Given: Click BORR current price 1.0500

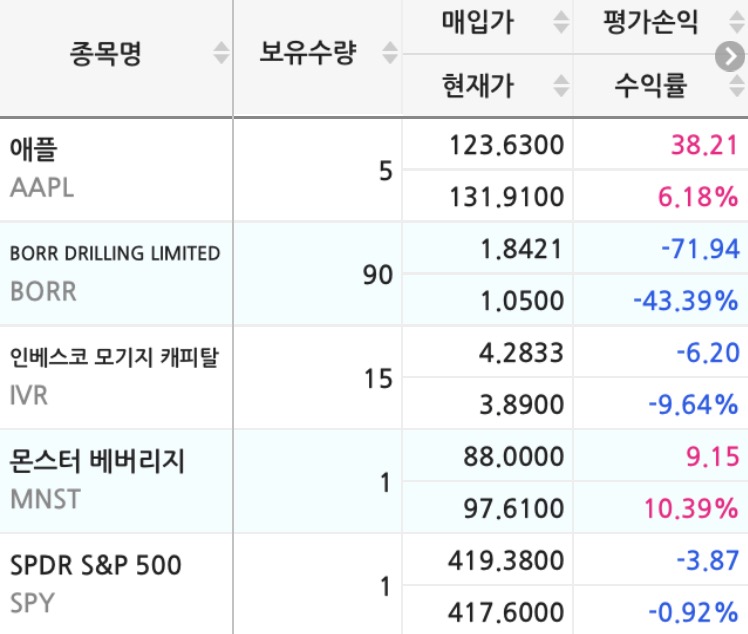Looking at the screenshot, I should click(522, 301).
